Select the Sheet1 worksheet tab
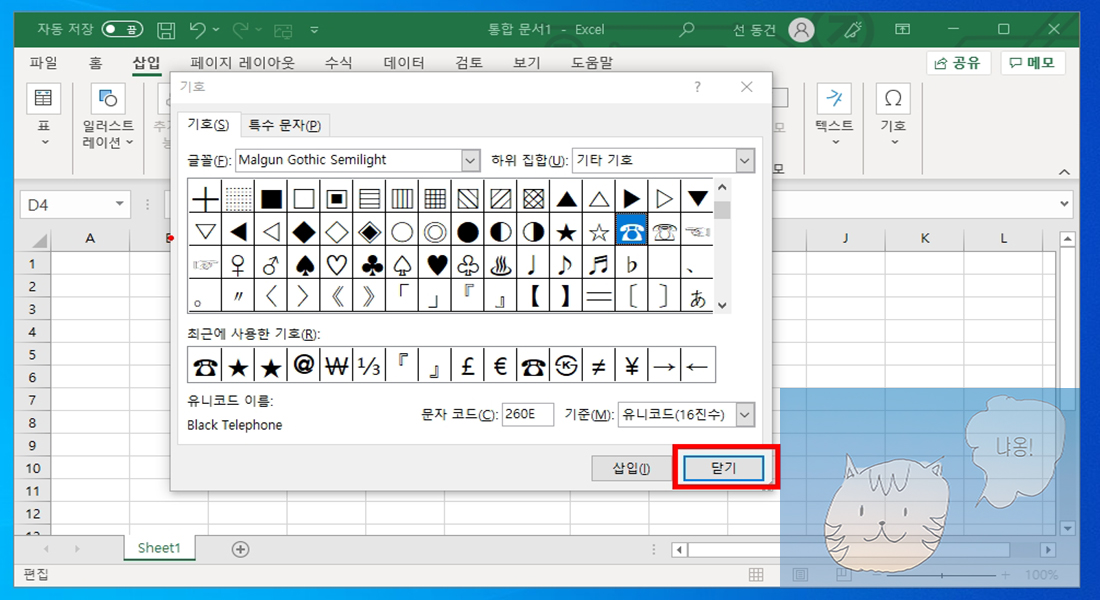Image resolution: width=1100 pixels, height=600 pixels. (x=159, y=548)
